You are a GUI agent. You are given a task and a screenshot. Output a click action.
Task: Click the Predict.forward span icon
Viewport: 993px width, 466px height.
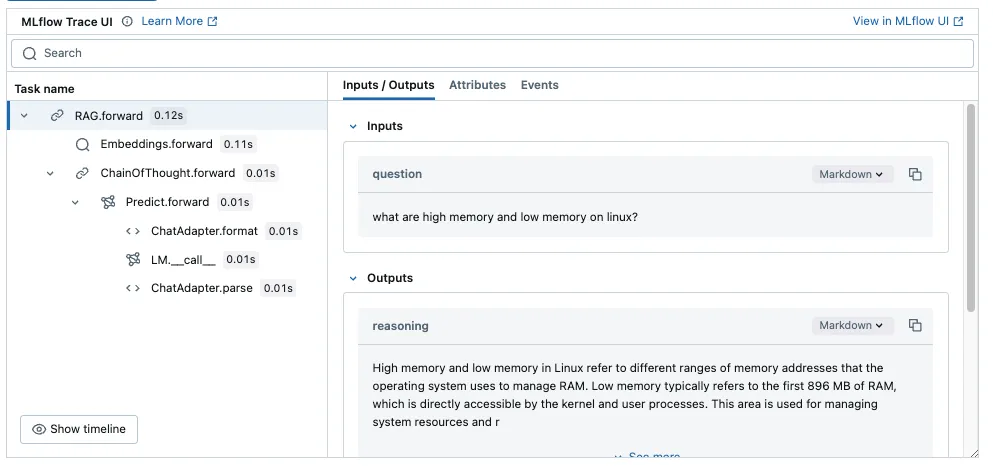pyautogui.click(x=108, y=202)
